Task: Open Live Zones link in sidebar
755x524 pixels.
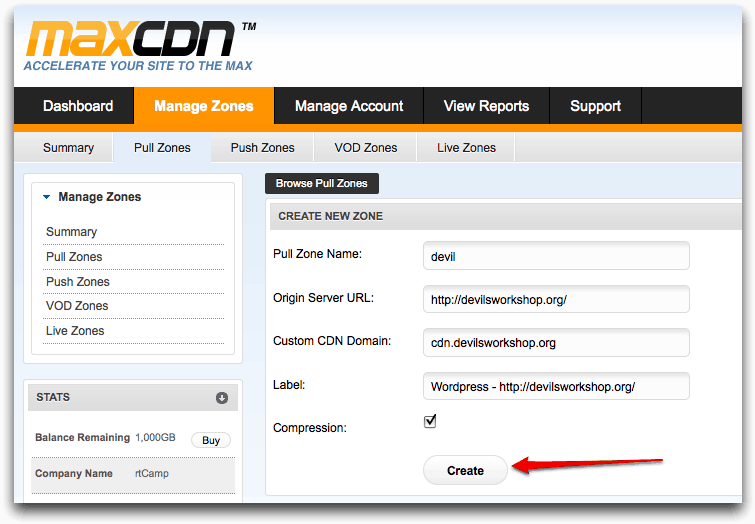Action: coord(75,331)
